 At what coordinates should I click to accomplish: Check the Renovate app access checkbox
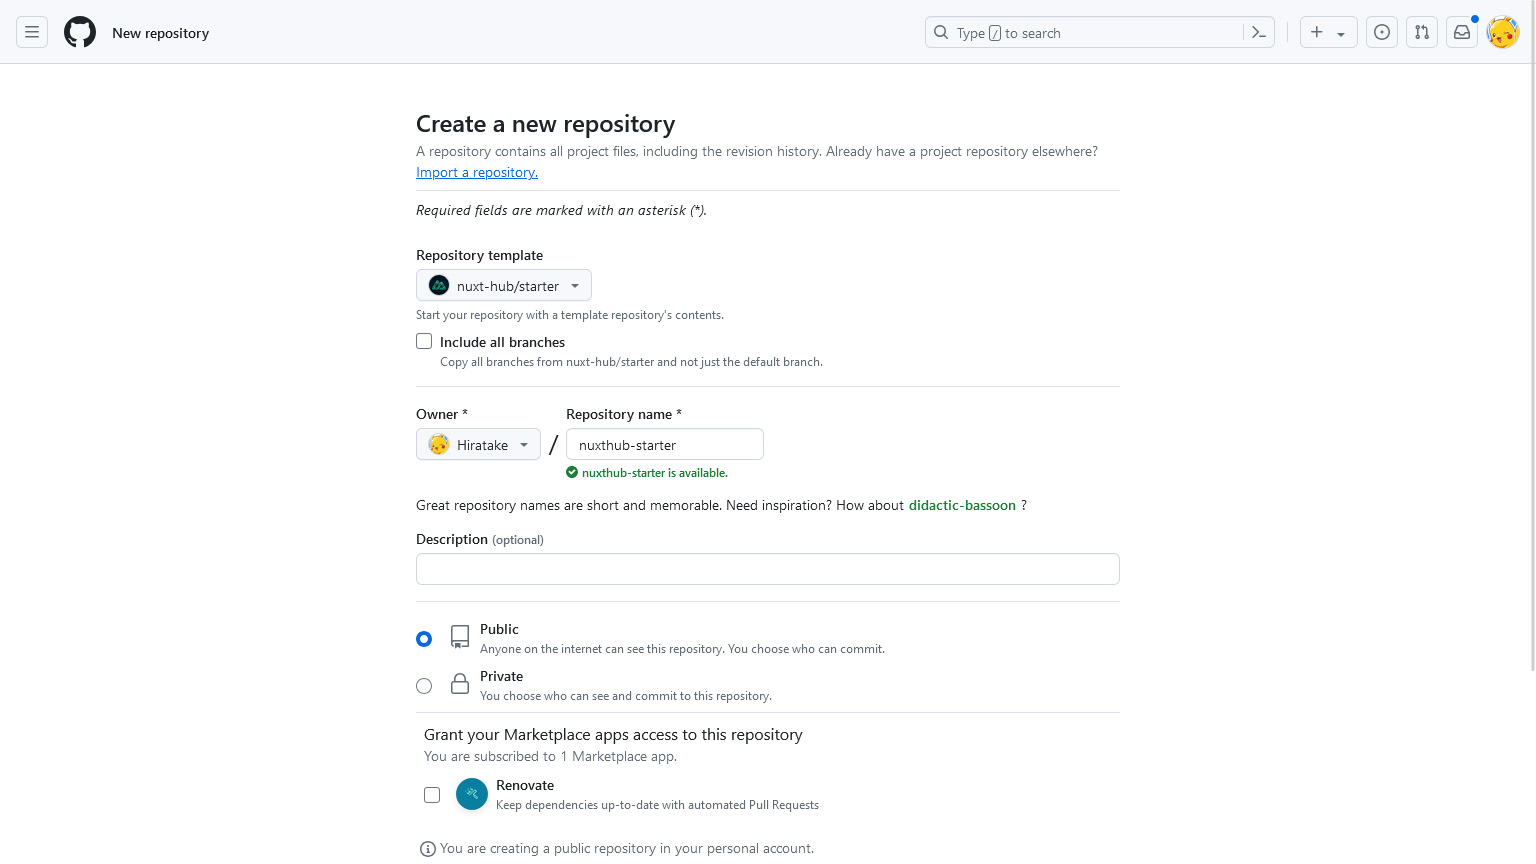[432, 795]
